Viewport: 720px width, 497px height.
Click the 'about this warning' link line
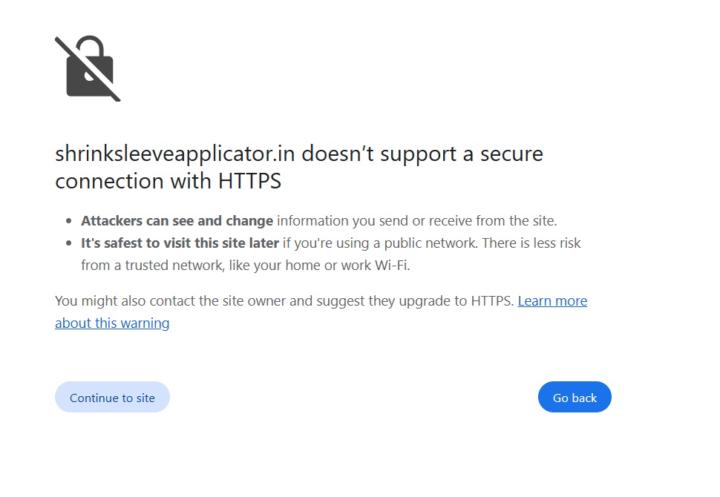tap(112, 322)
